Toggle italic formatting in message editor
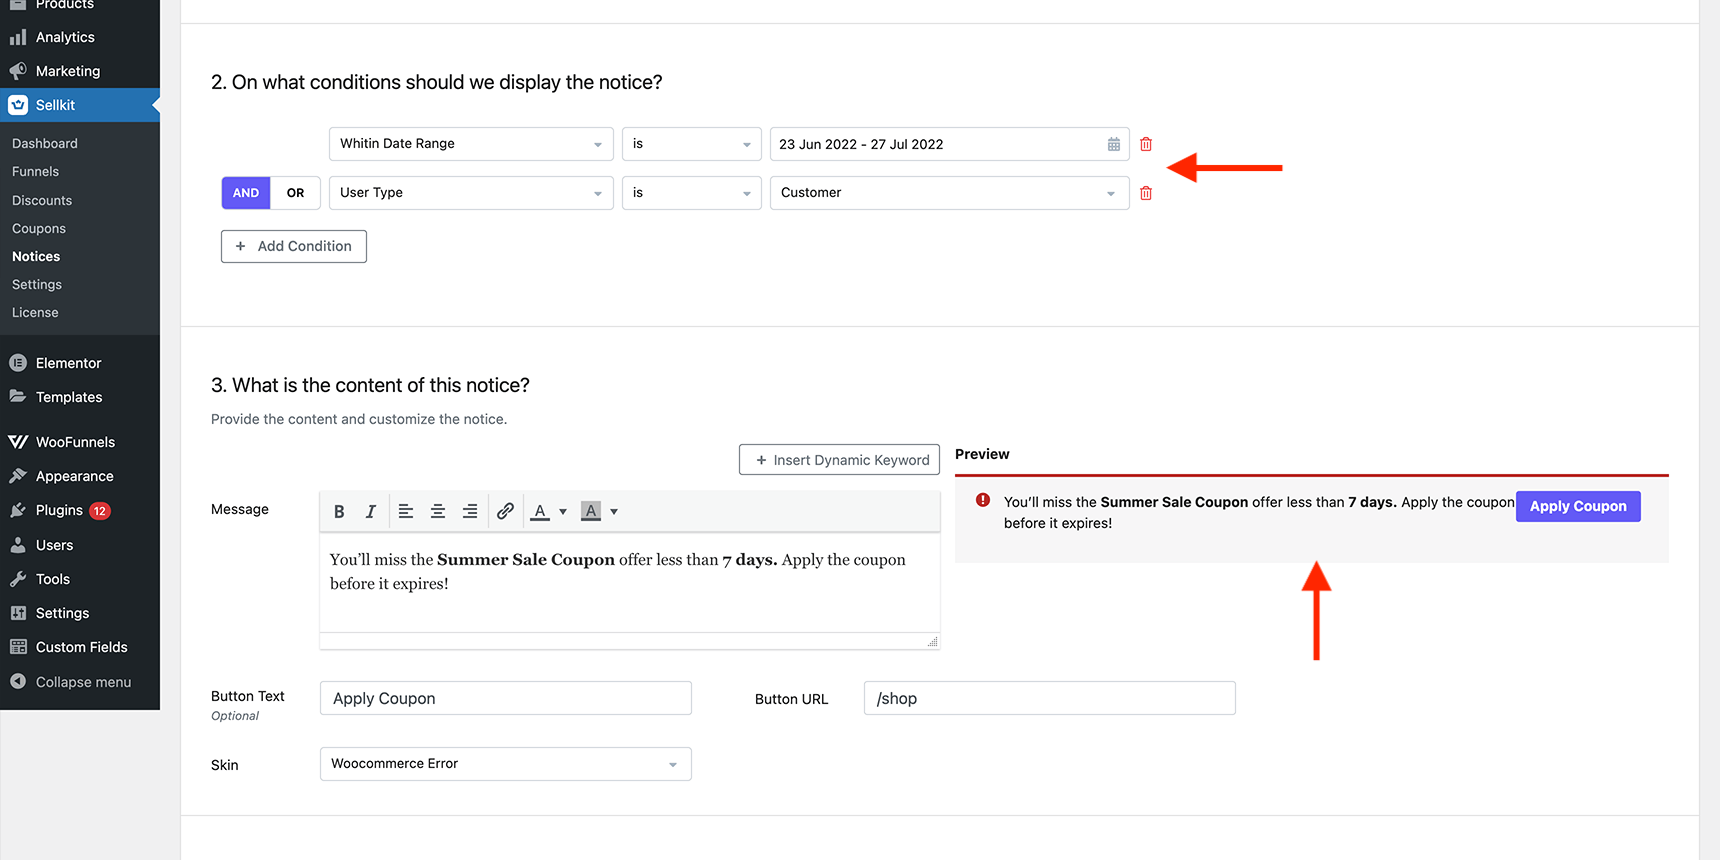 [x=371, y=511]
